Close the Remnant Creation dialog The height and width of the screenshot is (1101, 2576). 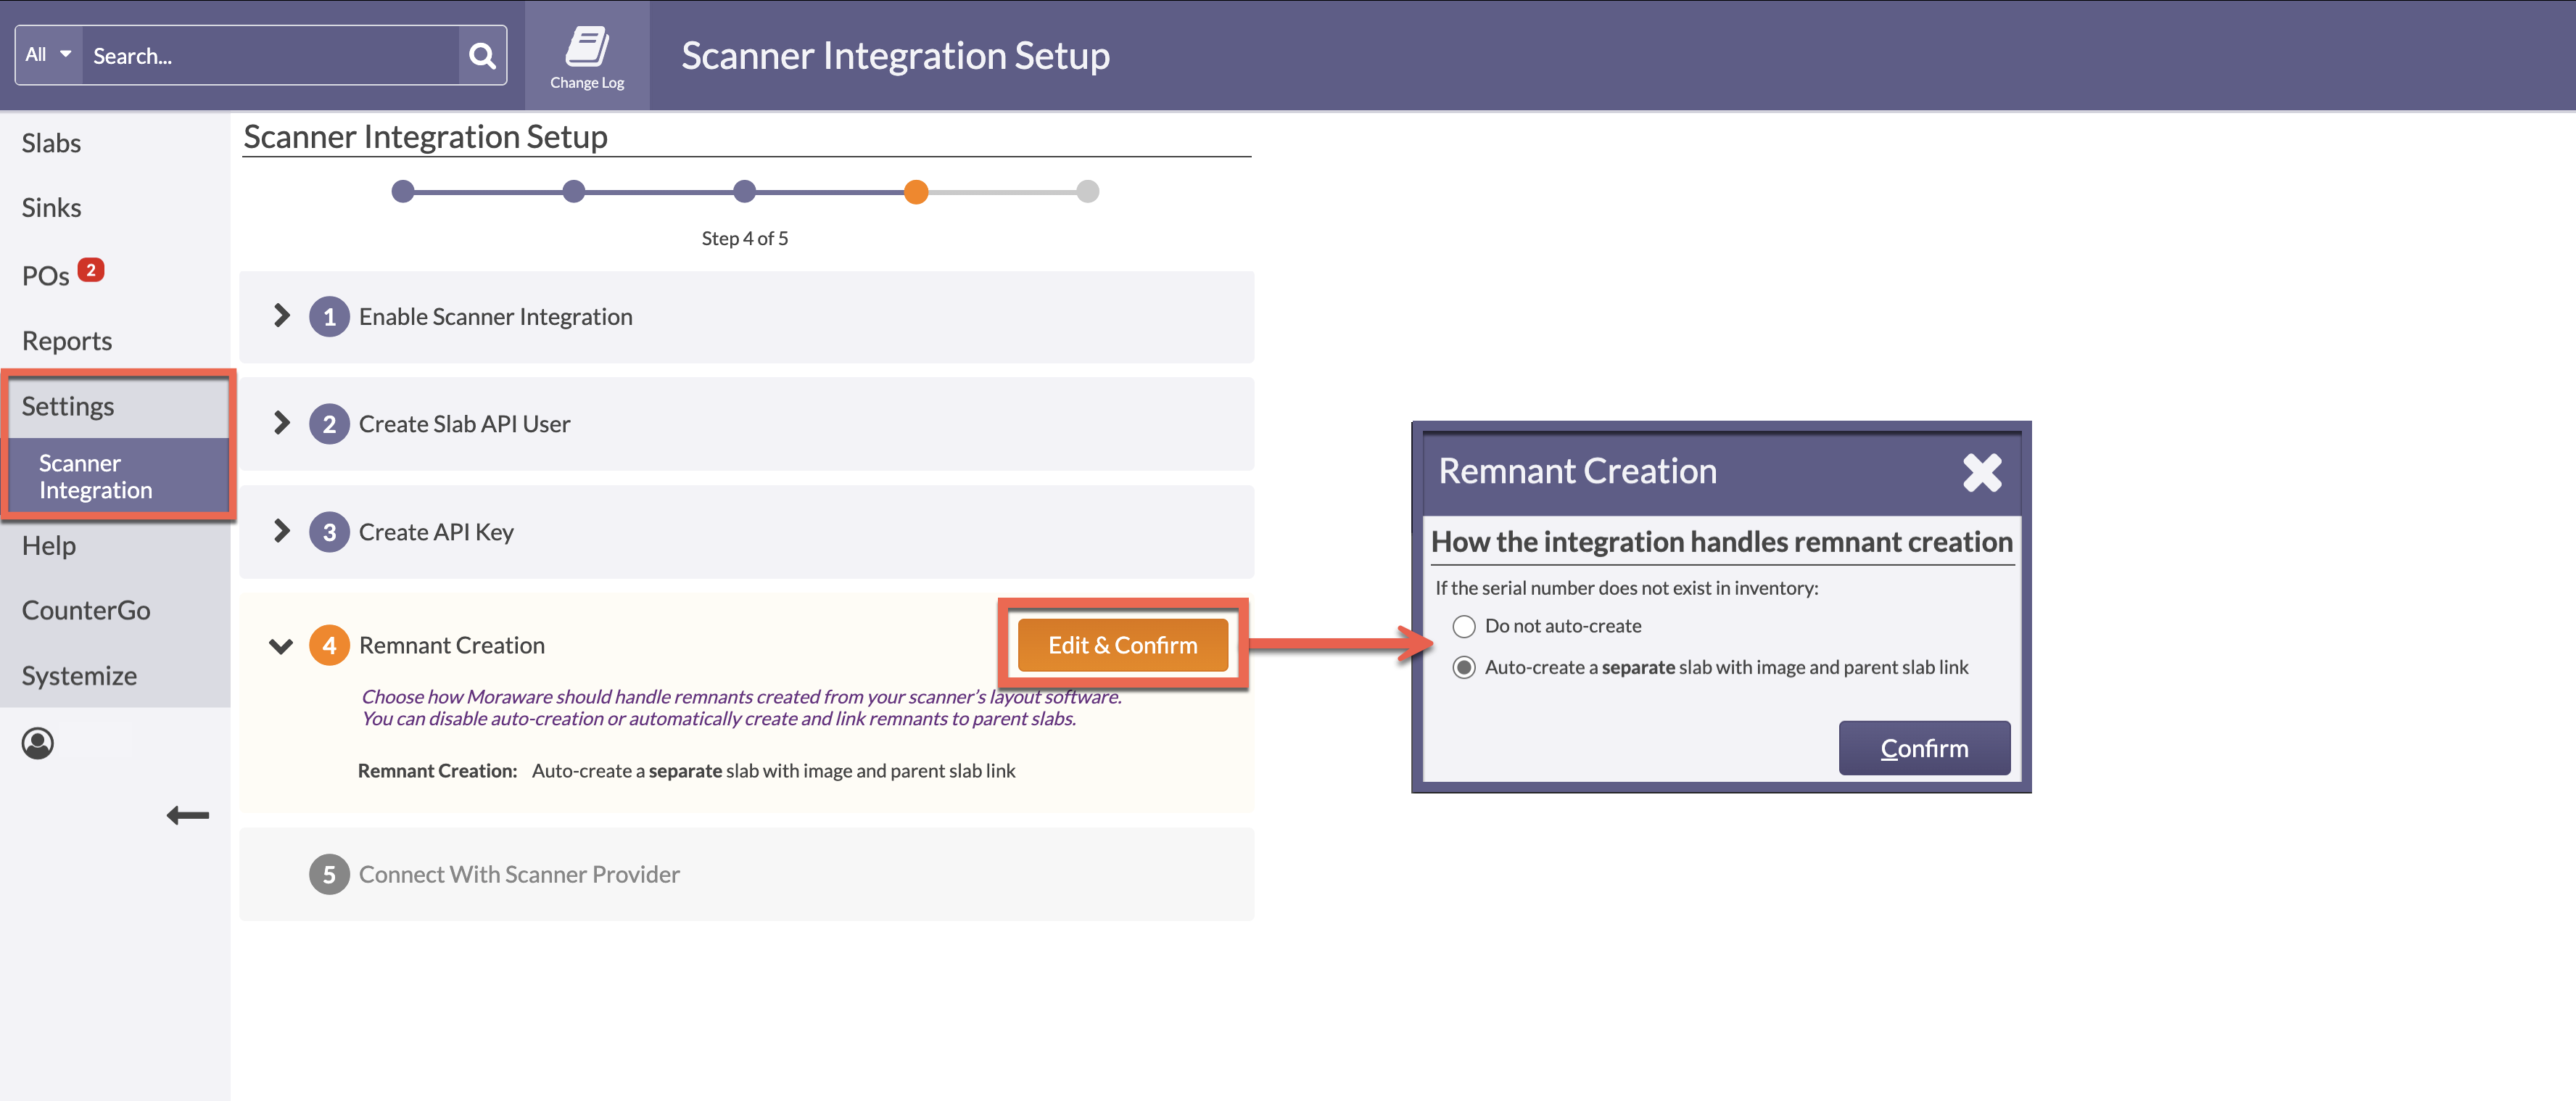(1982, 472)
